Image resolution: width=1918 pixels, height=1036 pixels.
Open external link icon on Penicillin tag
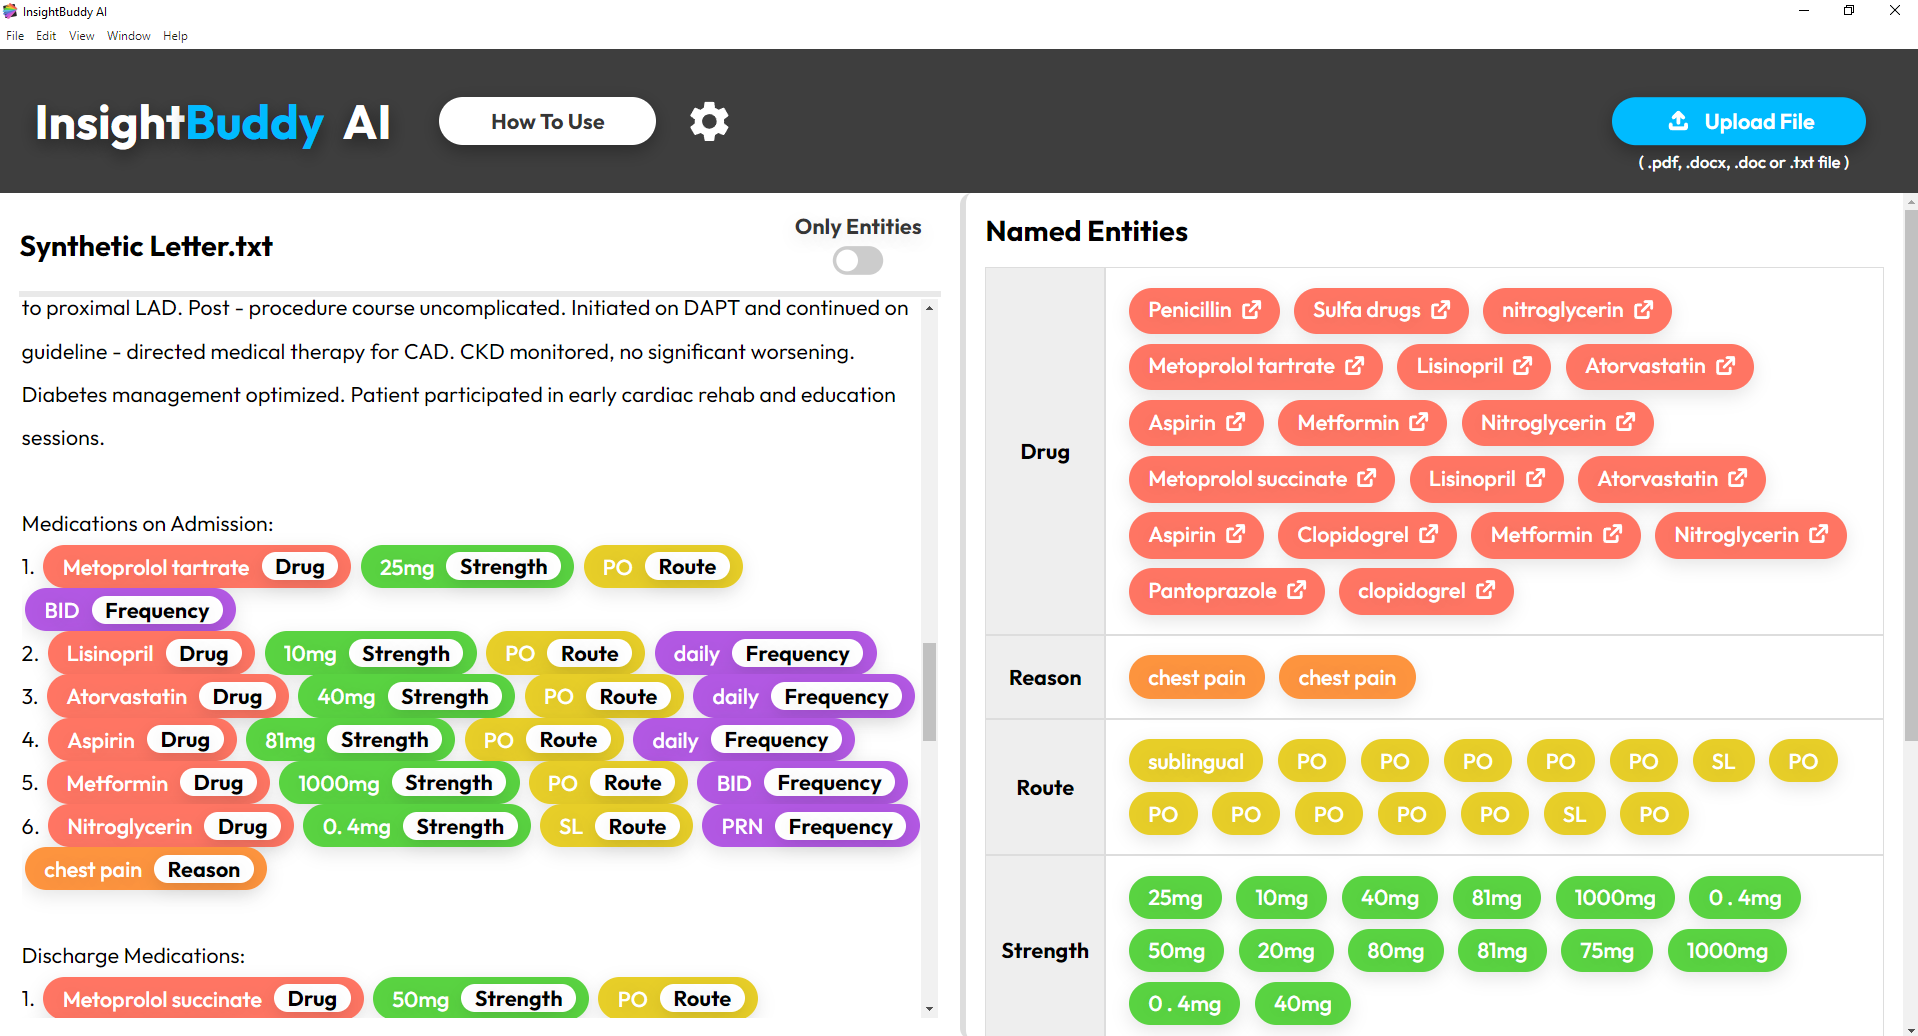click(x=1252, y=310)
